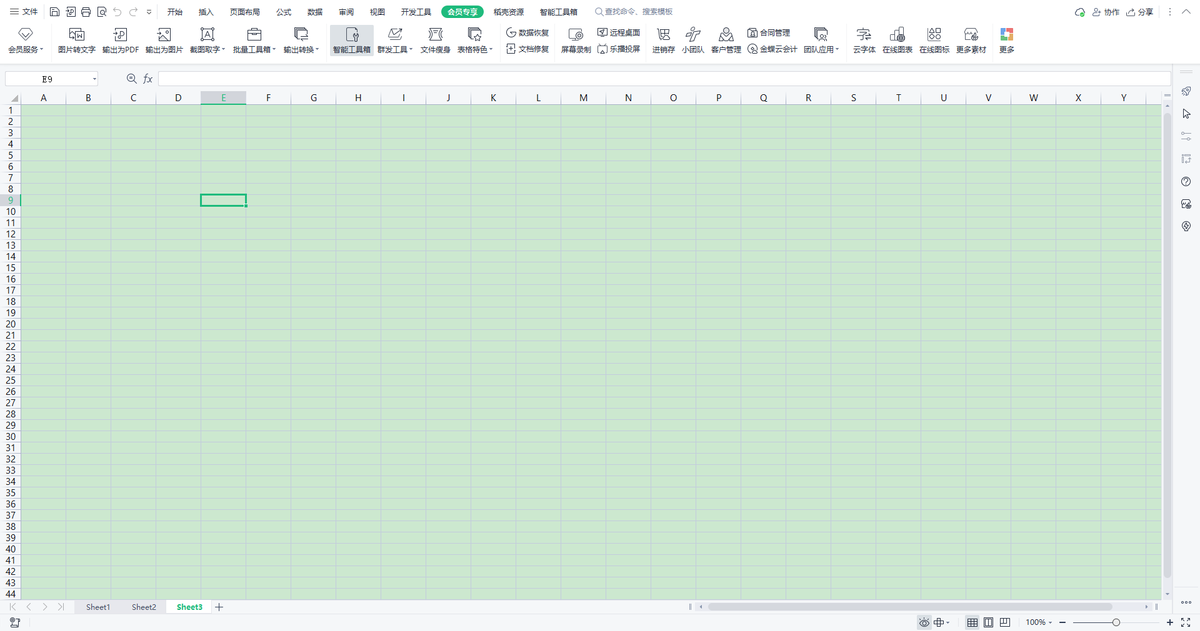Open the Name Box dropdown arrow

point(95,79)
